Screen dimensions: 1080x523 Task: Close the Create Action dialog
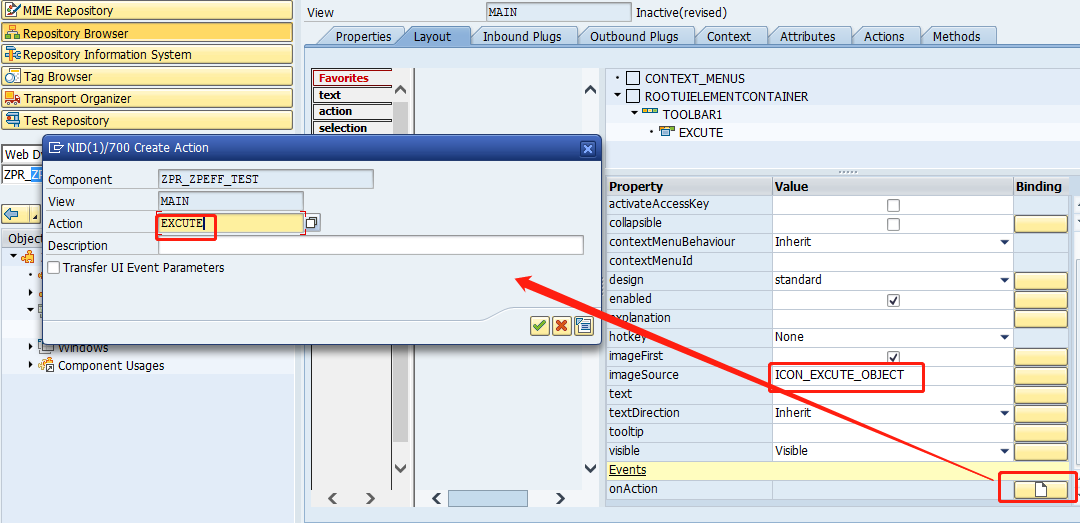click(588, 148)
